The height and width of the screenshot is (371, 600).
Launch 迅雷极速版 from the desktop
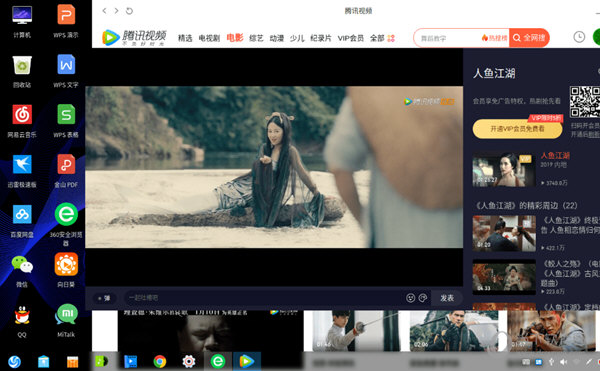(22, 171)
